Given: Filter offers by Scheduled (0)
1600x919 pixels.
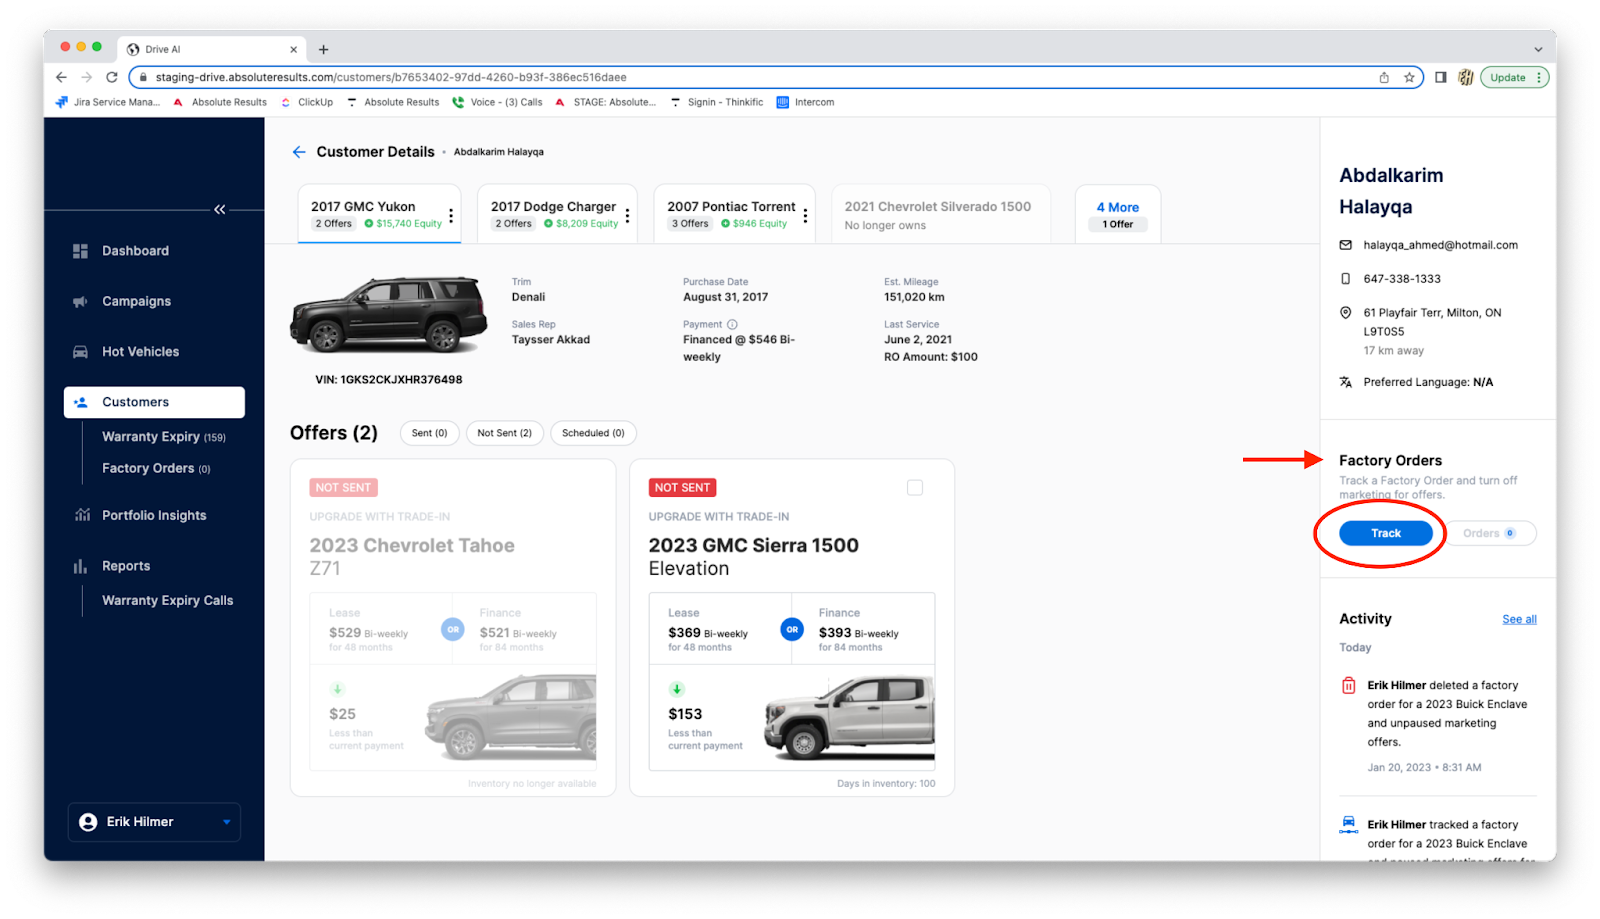Looking at the screenshot, I should (593, 433).
